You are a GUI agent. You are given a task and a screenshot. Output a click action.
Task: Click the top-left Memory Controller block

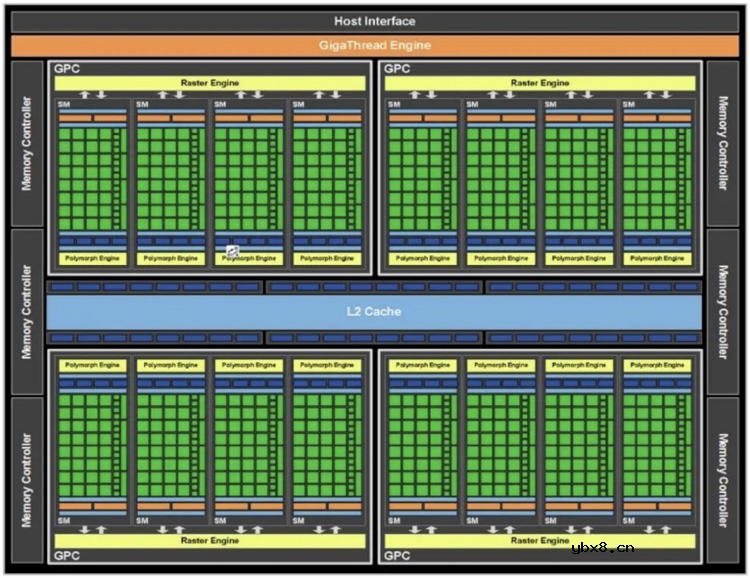[x=26, y=143]
